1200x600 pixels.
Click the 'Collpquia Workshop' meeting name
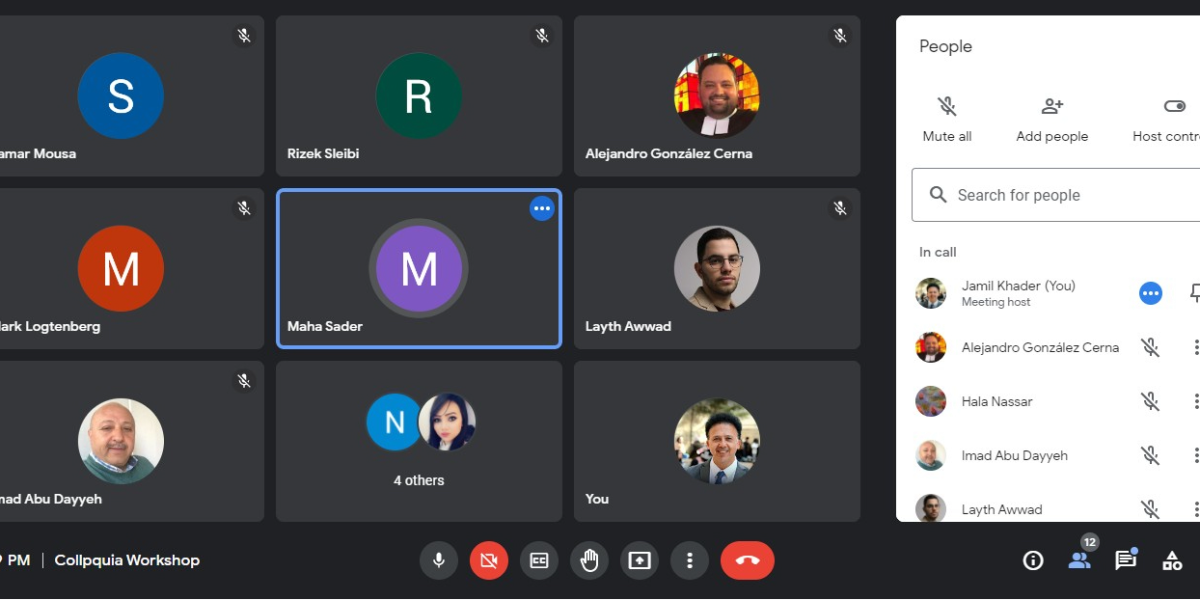(x=127, y=560)
